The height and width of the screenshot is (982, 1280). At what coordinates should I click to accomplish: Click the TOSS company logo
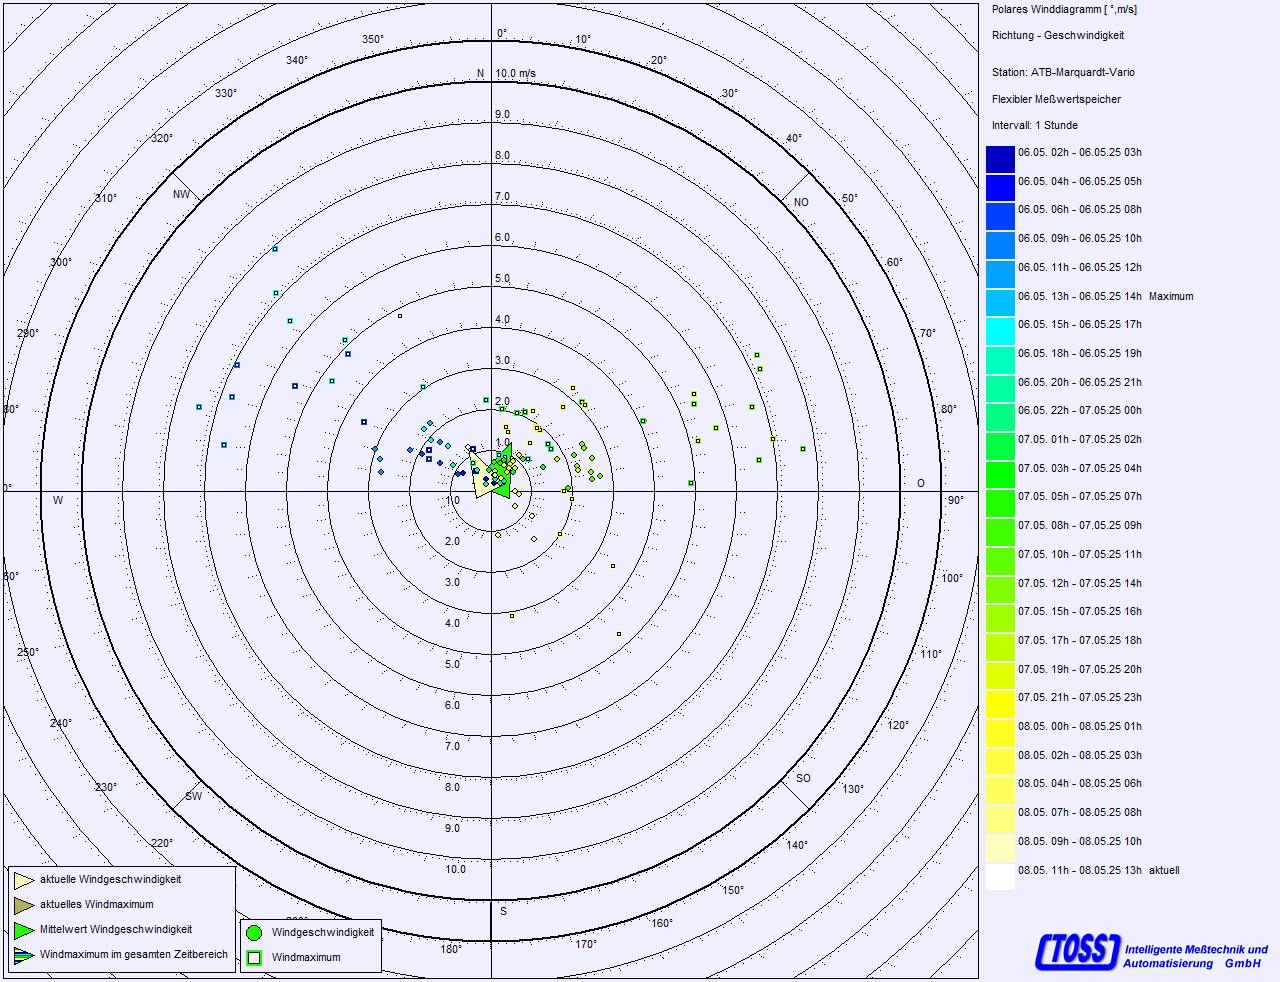(x=1077, y=951)
